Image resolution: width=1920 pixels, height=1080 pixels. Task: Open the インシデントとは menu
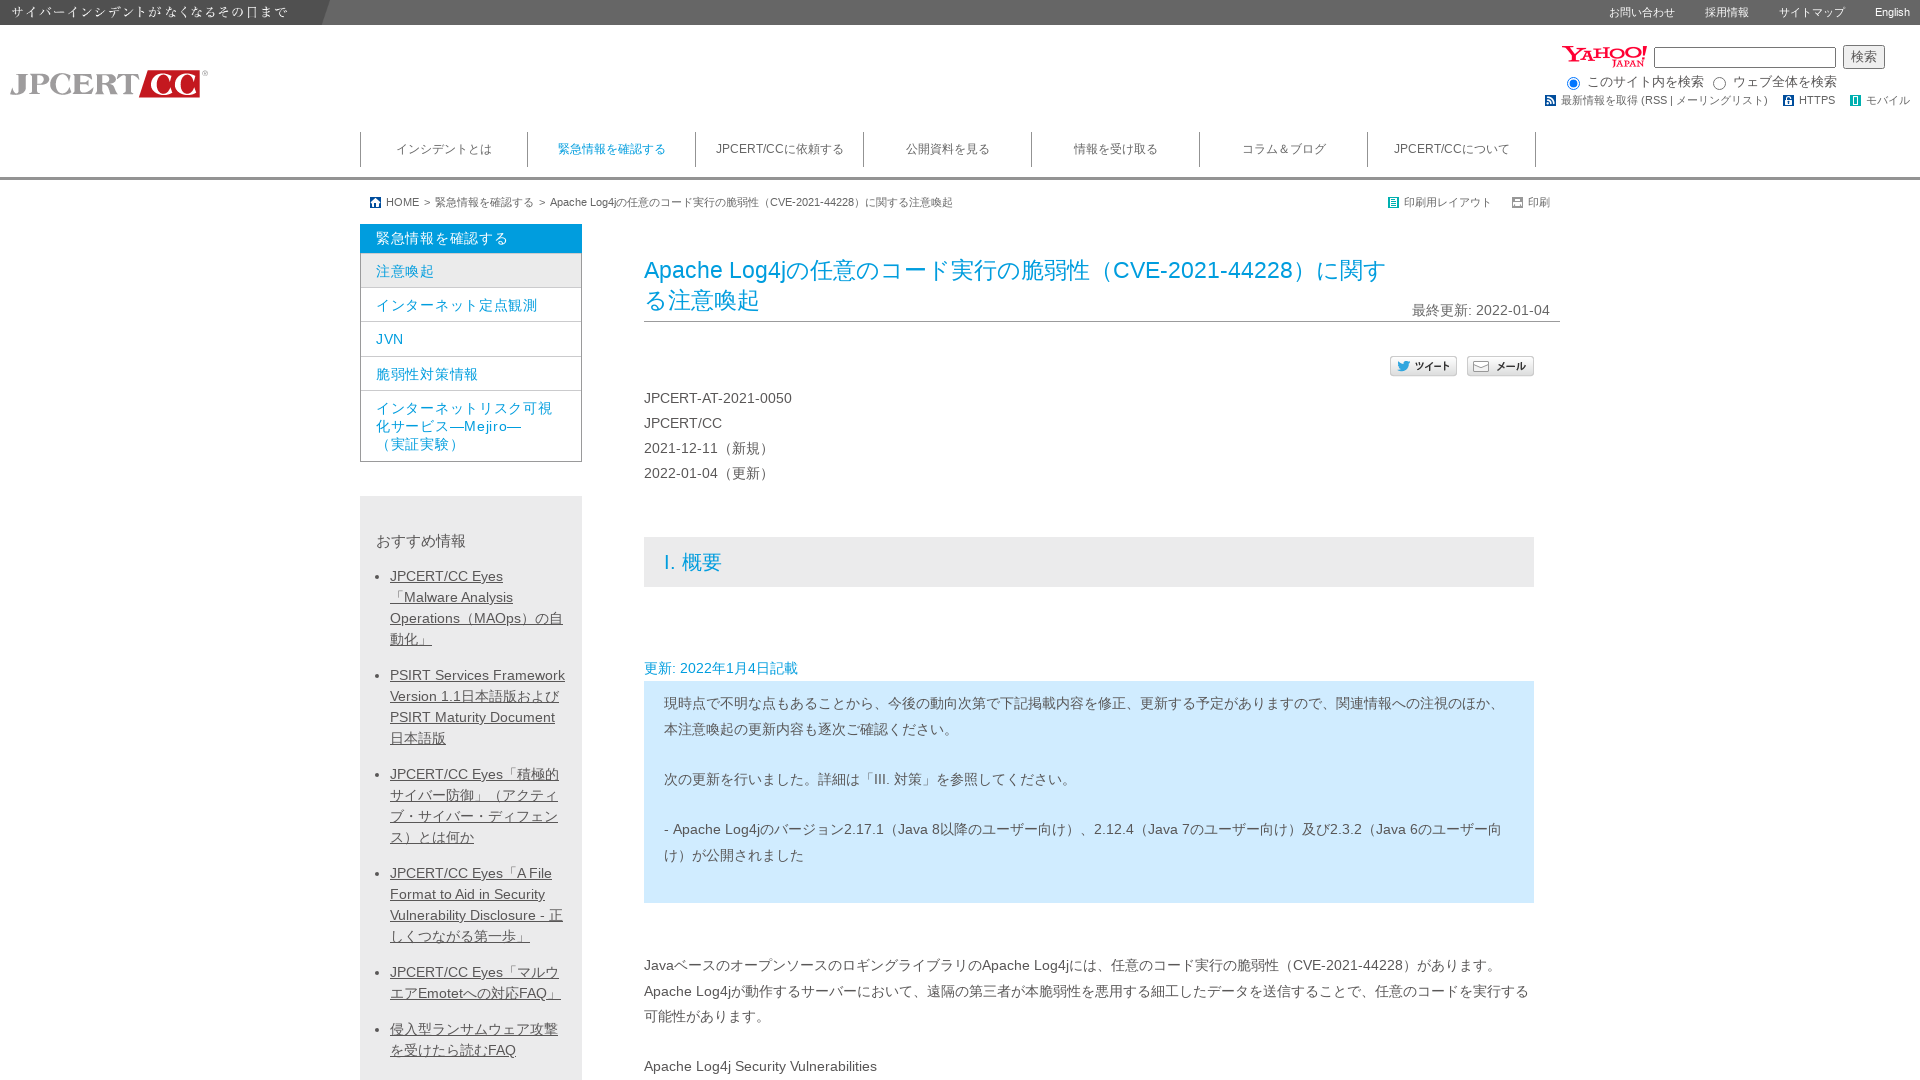click(x=444, y=150)
